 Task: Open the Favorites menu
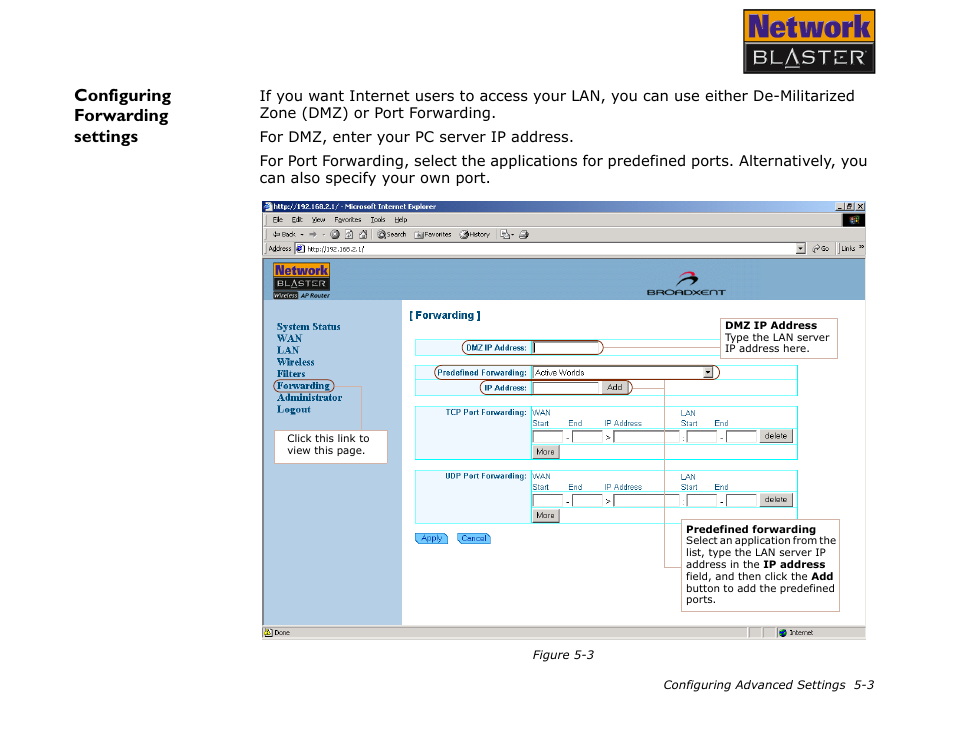click(x=347, y=220)
